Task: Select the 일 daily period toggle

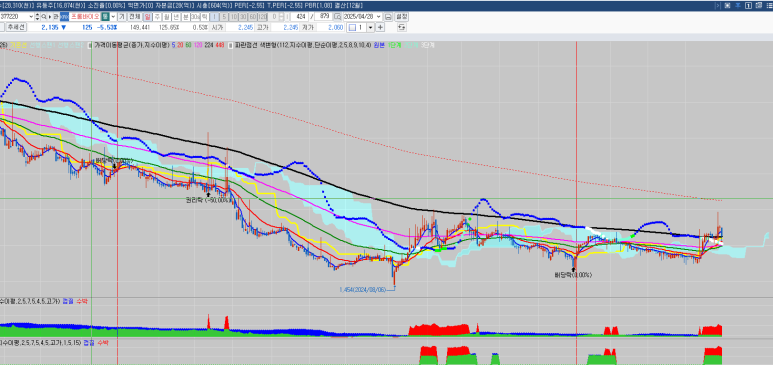Action: point(147,17)
